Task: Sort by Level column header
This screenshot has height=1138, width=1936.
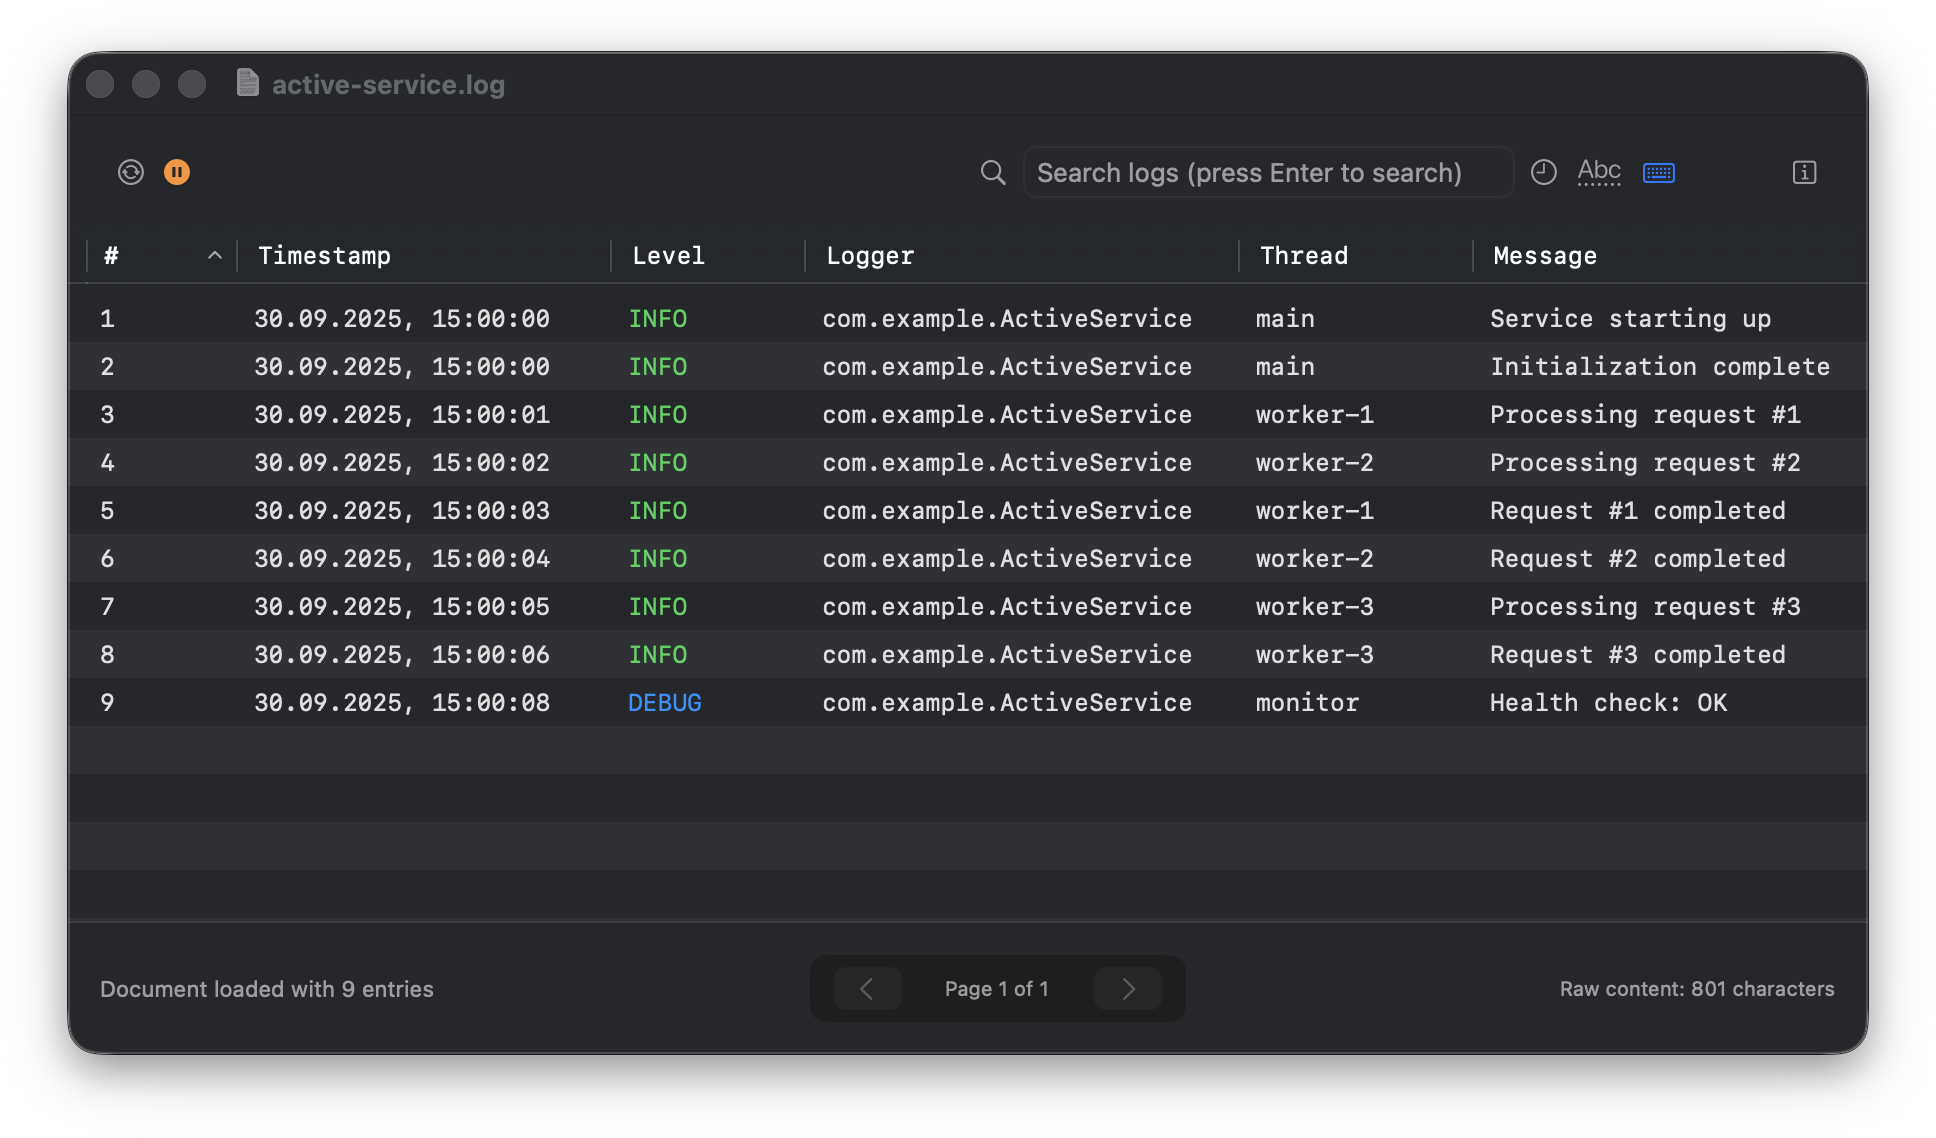Action: [668, 256]
